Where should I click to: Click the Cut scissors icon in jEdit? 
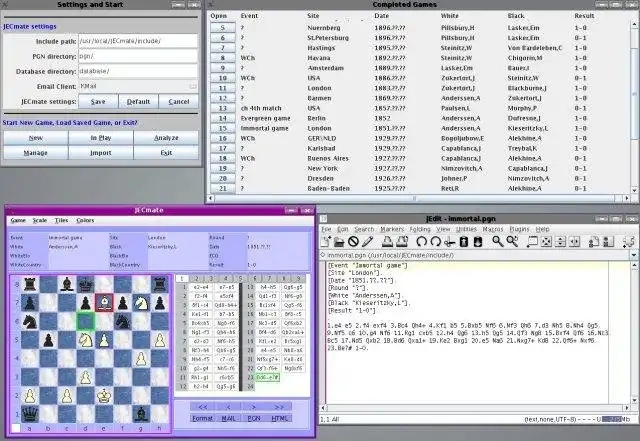pyautogui.click(x=449, y=242)
